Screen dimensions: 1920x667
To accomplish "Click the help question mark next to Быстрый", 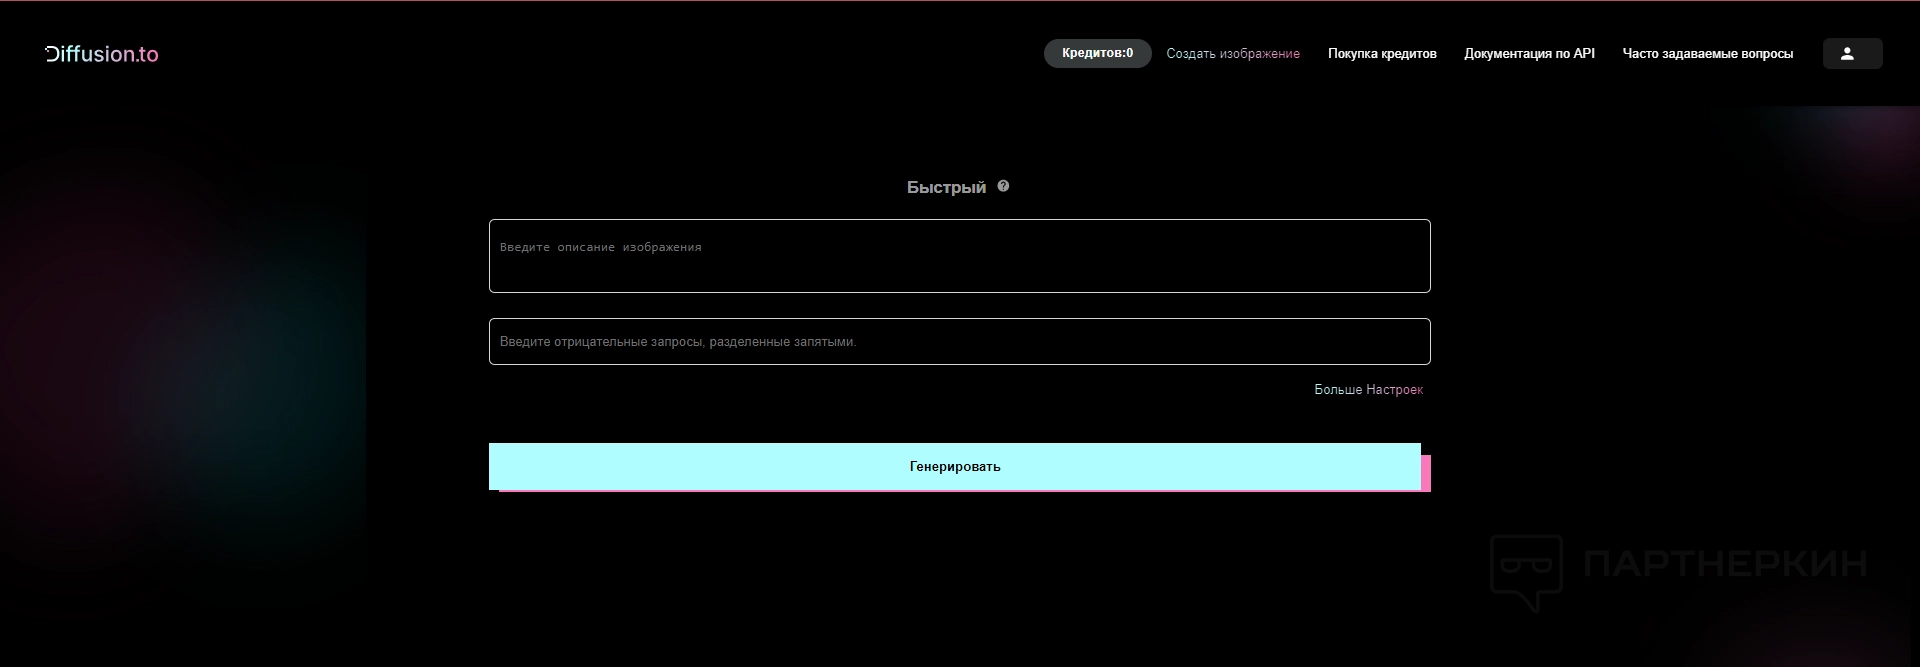I will click(1003, 186).
